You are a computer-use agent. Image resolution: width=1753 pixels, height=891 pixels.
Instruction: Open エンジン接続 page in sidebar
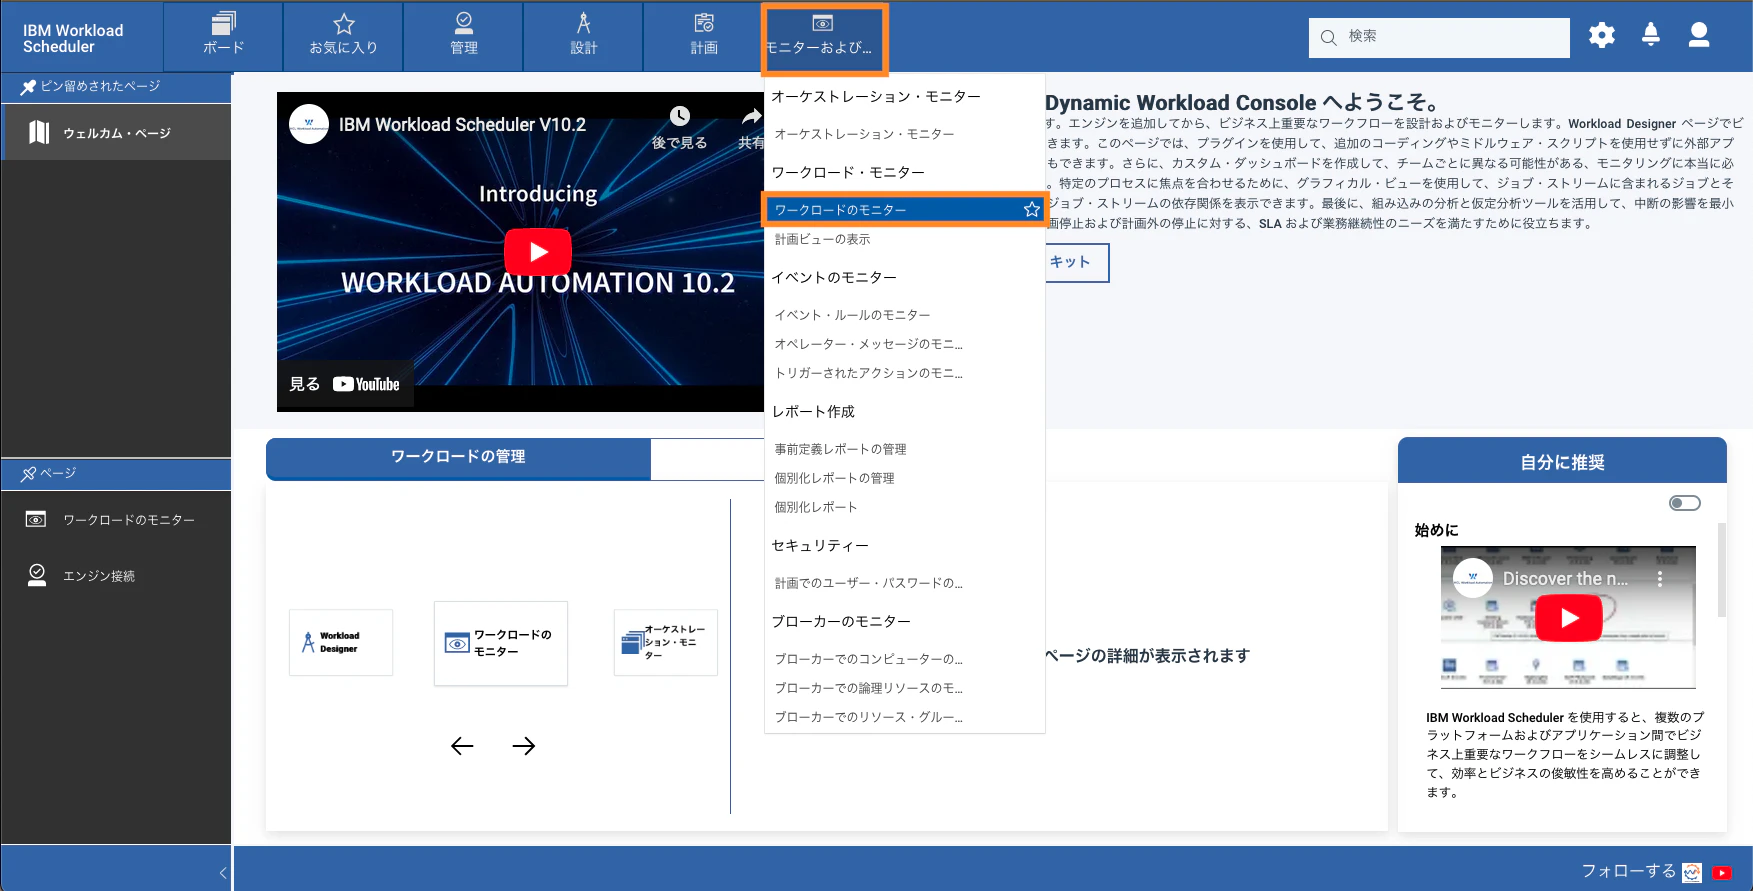(116, 576)
